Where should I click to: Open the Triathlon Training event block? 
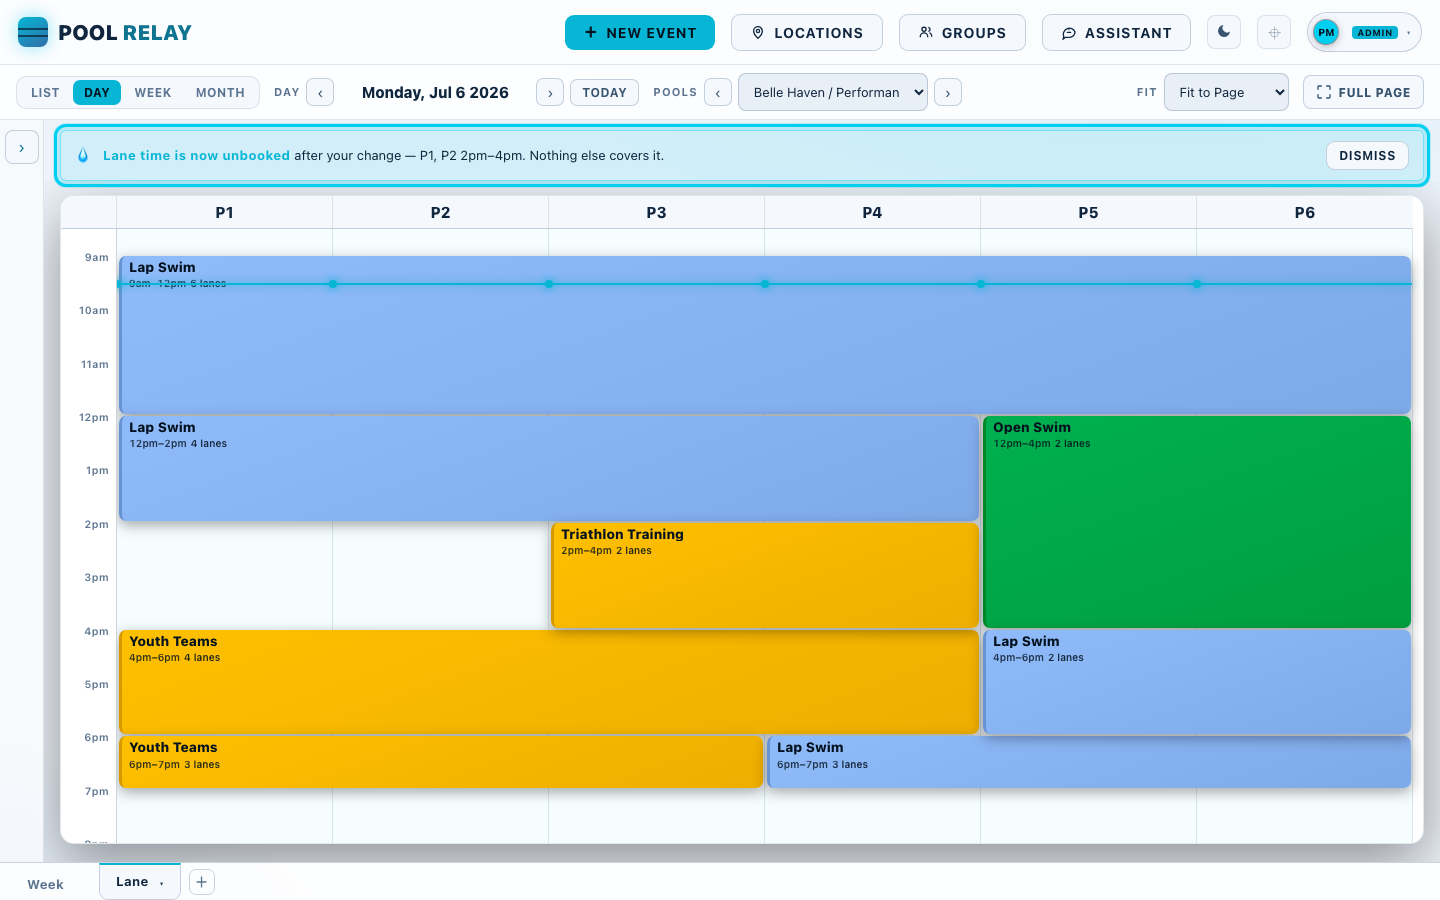pyautogui.click(x=765, y=575)
